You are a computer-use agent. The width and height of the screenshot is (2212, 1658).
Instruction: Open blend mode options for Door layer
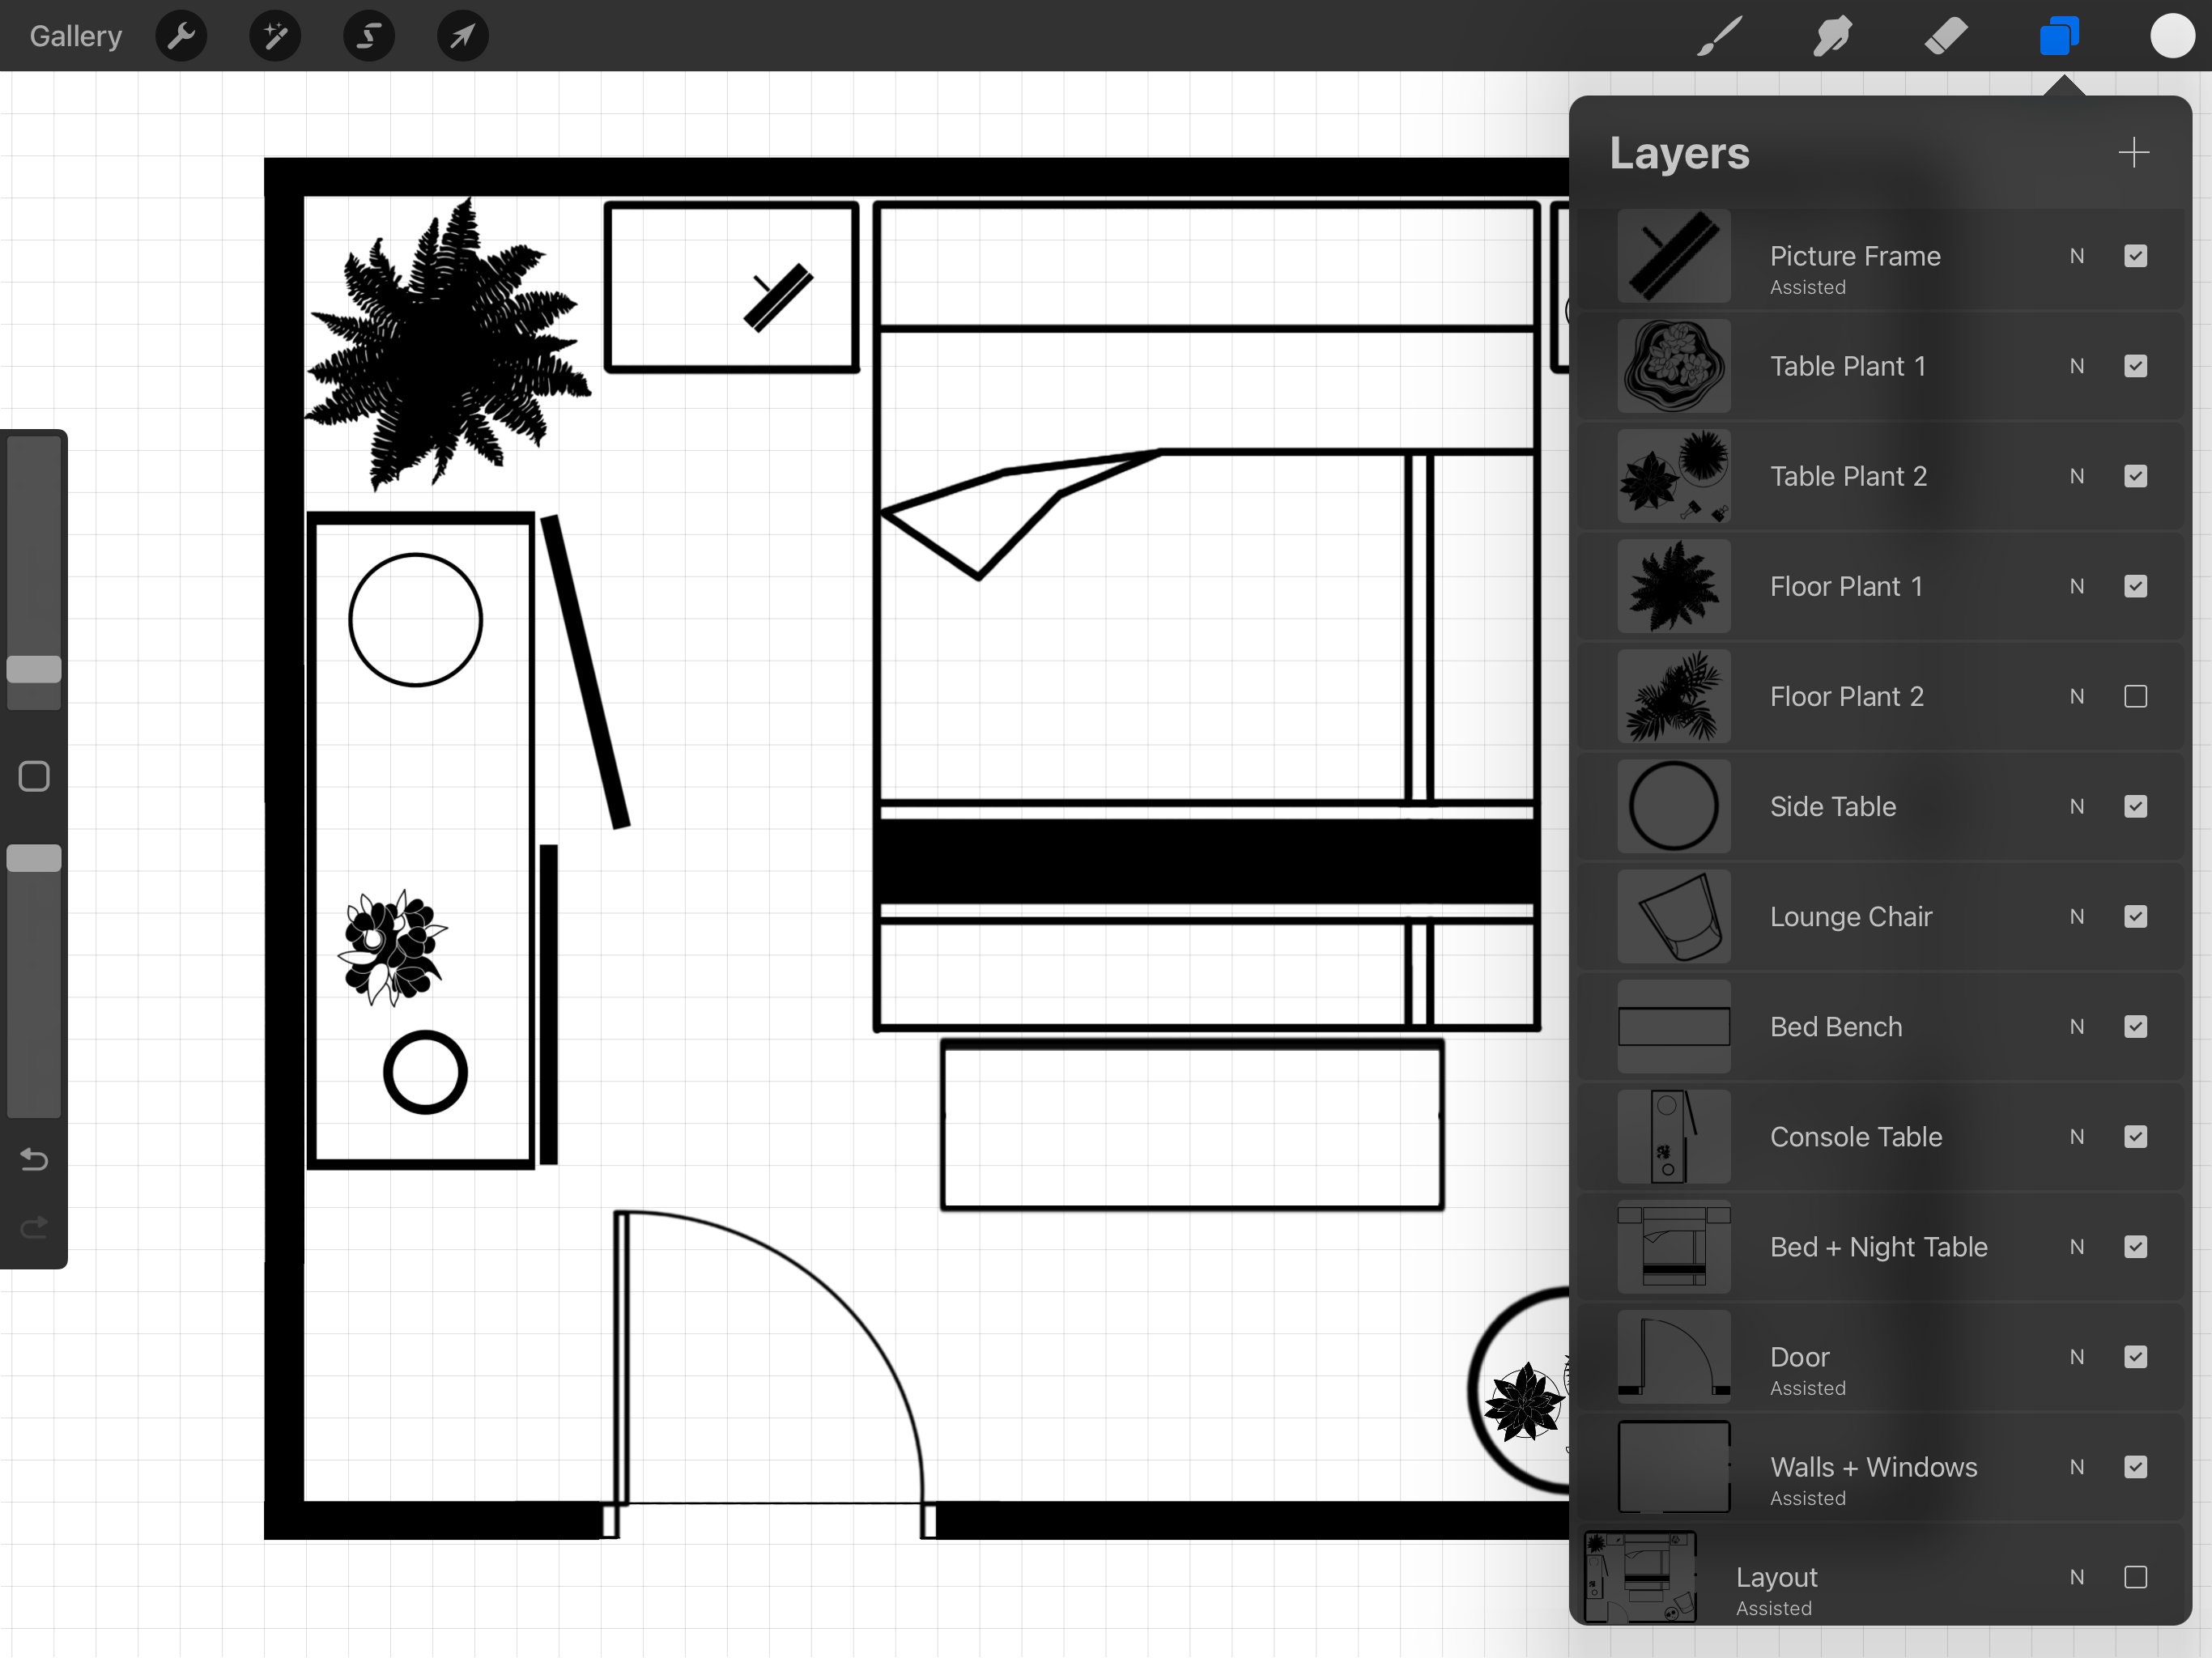pos(2077,1357)
